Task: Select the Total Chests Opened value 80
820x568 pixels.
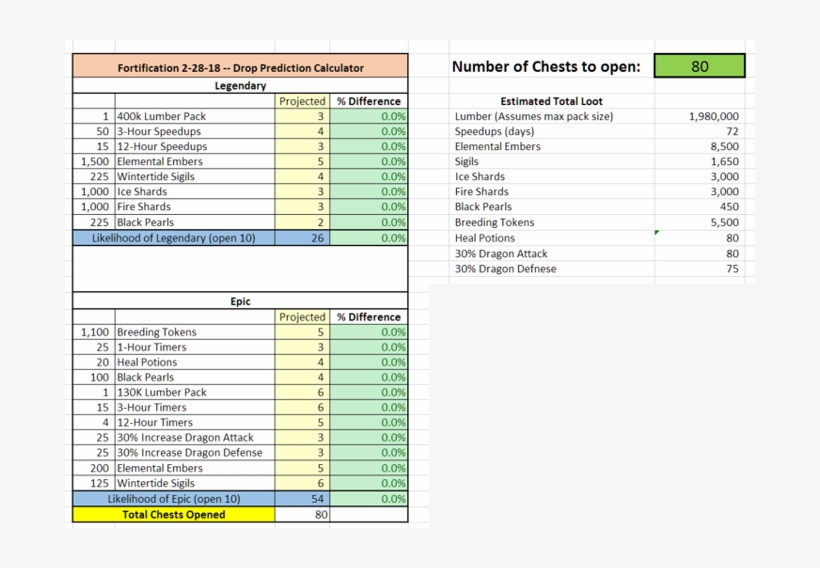Action: point(302,515)
